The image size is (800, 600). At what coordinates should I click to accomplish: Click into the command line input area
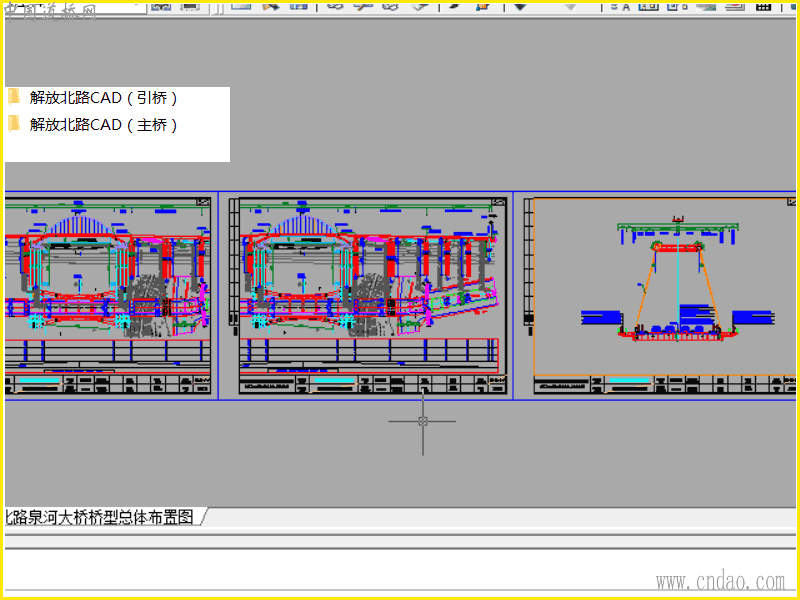pyautogui.click(x=400, y=569)
